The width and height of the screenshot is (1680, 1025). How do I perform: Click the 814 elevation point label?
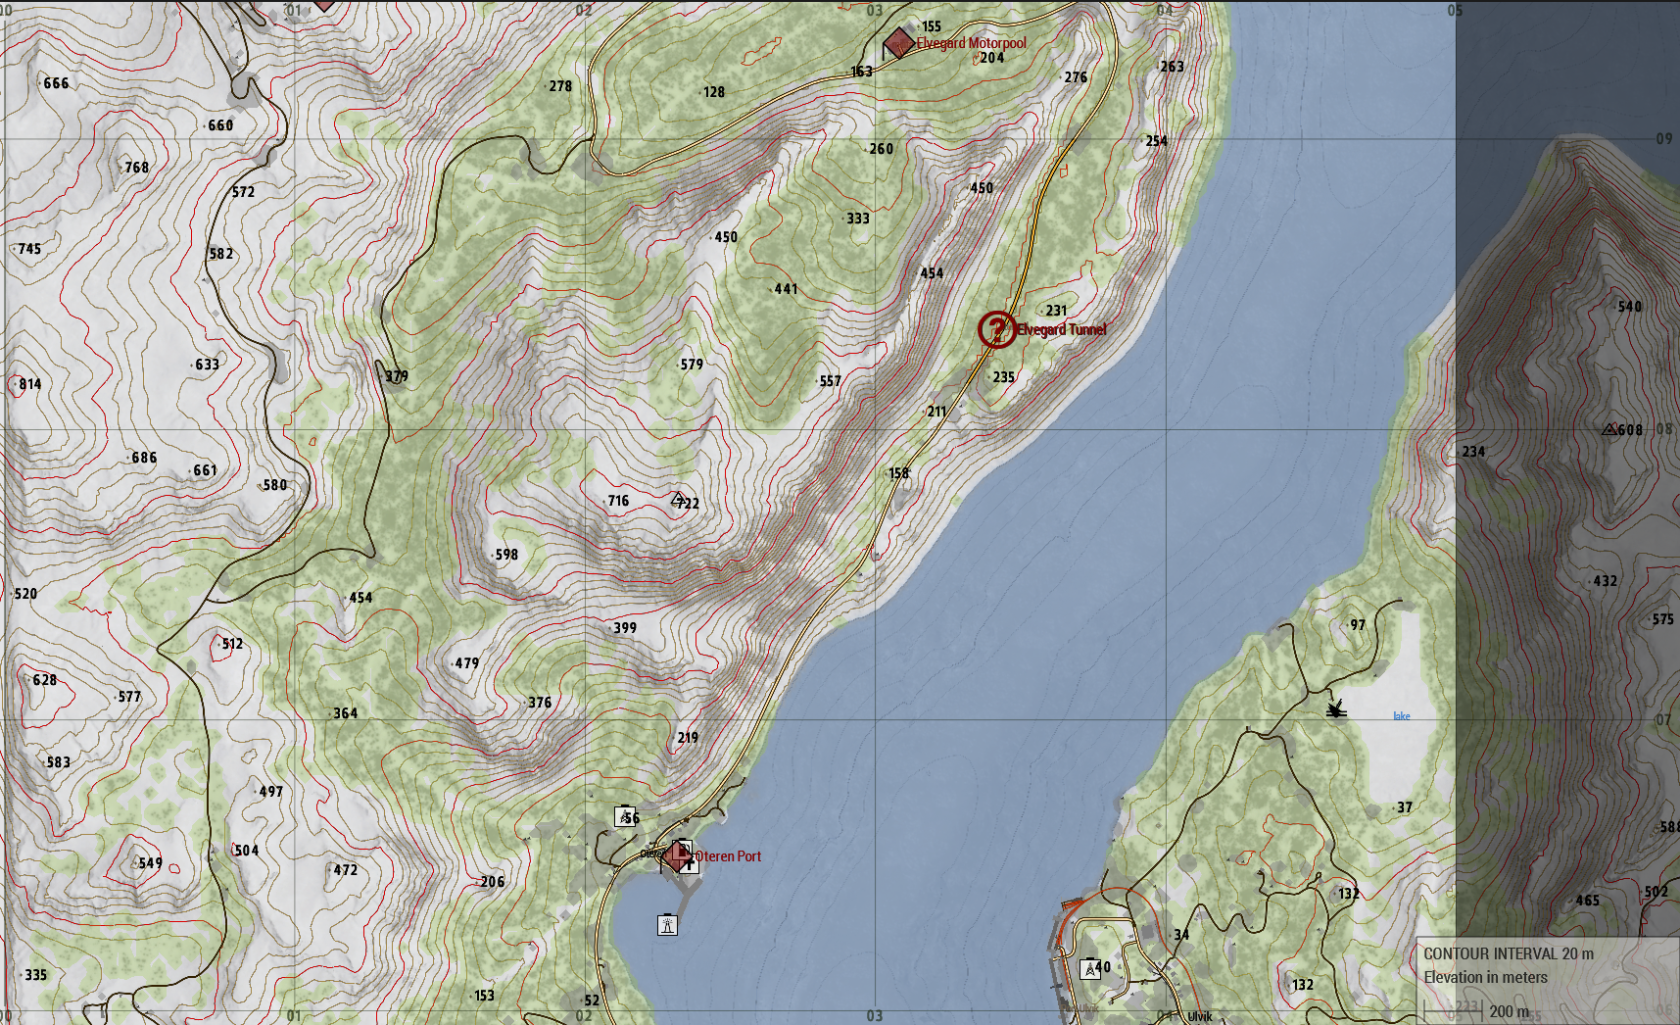(30, 384)
